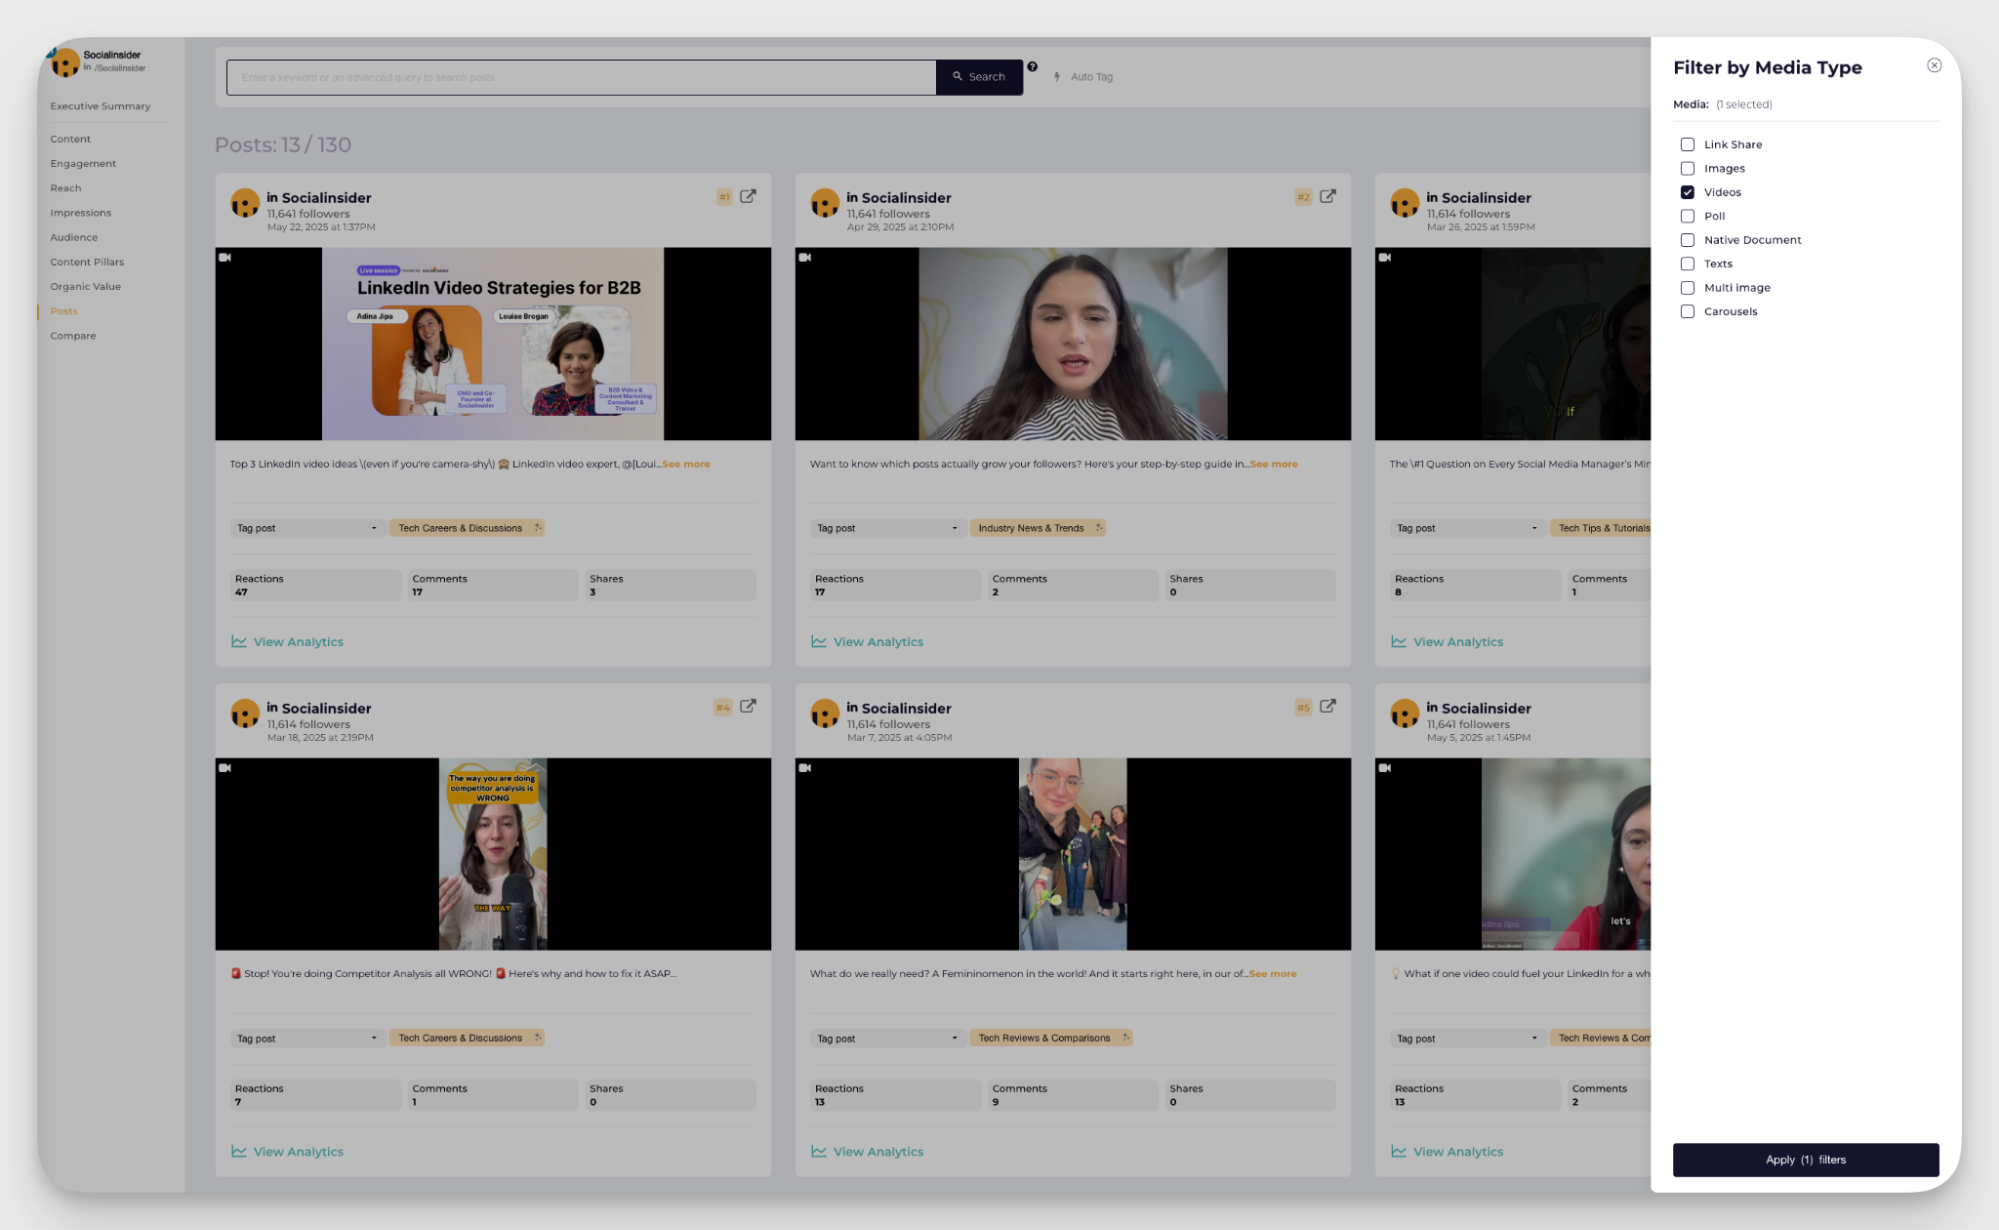Open the search help question mark icon

(1032, 67)
